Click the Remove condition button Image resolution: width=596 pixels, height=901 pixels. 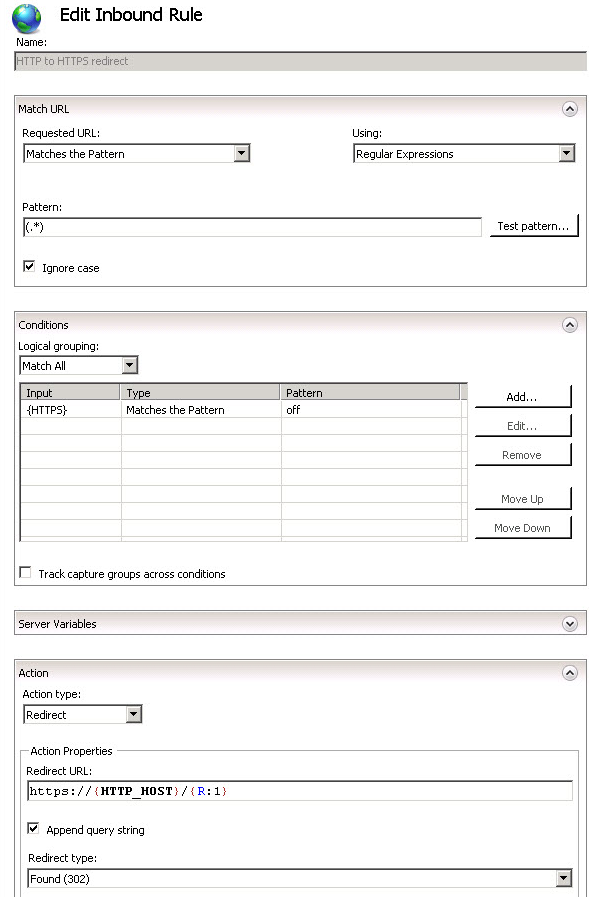point(522,455)
